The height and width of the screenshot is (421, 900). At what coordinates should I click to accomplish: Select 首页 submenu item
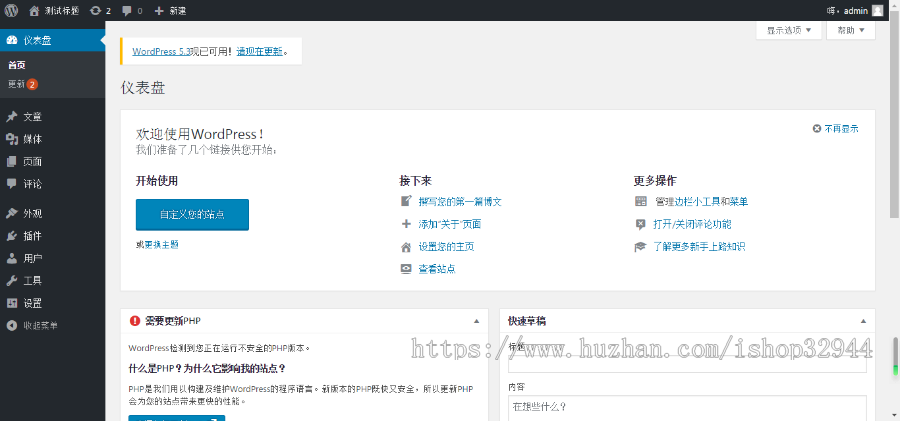17,65
